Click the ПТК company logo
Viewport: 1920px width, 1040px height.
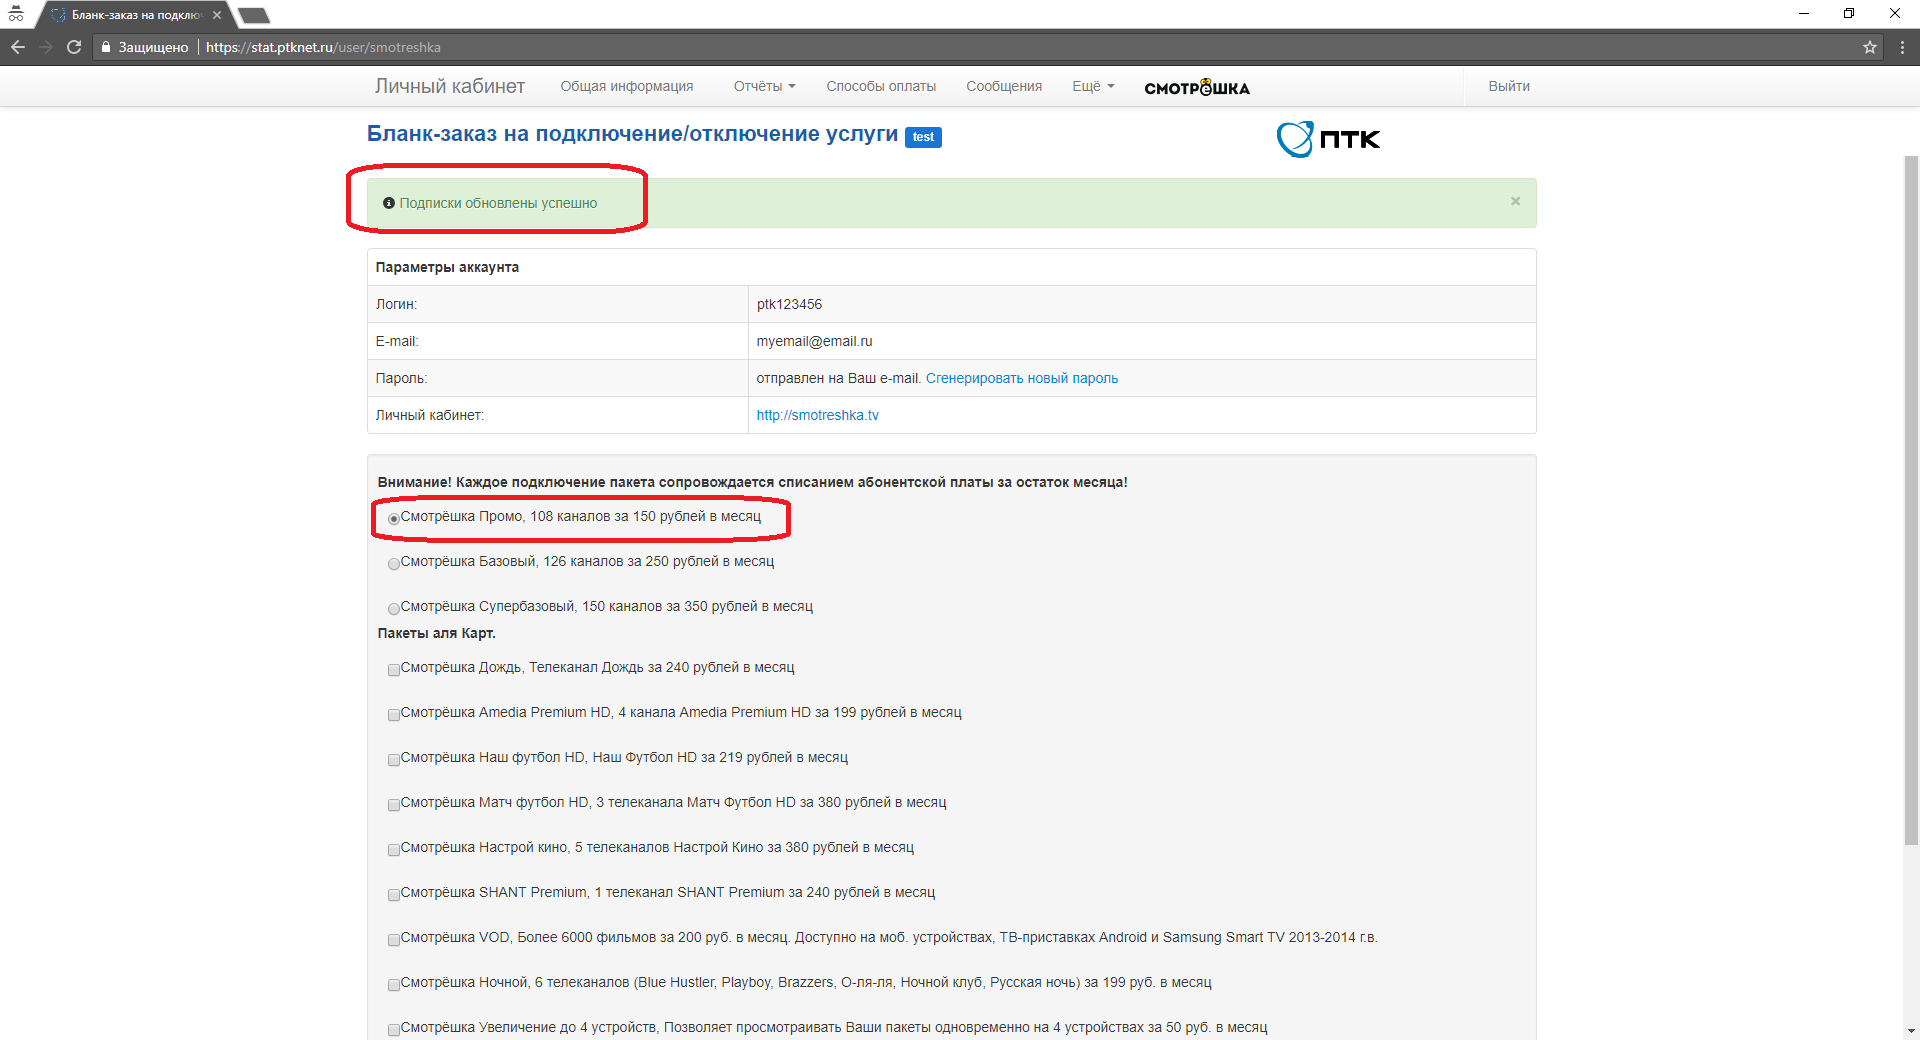pyautogui.click(x=1328, y=139)
